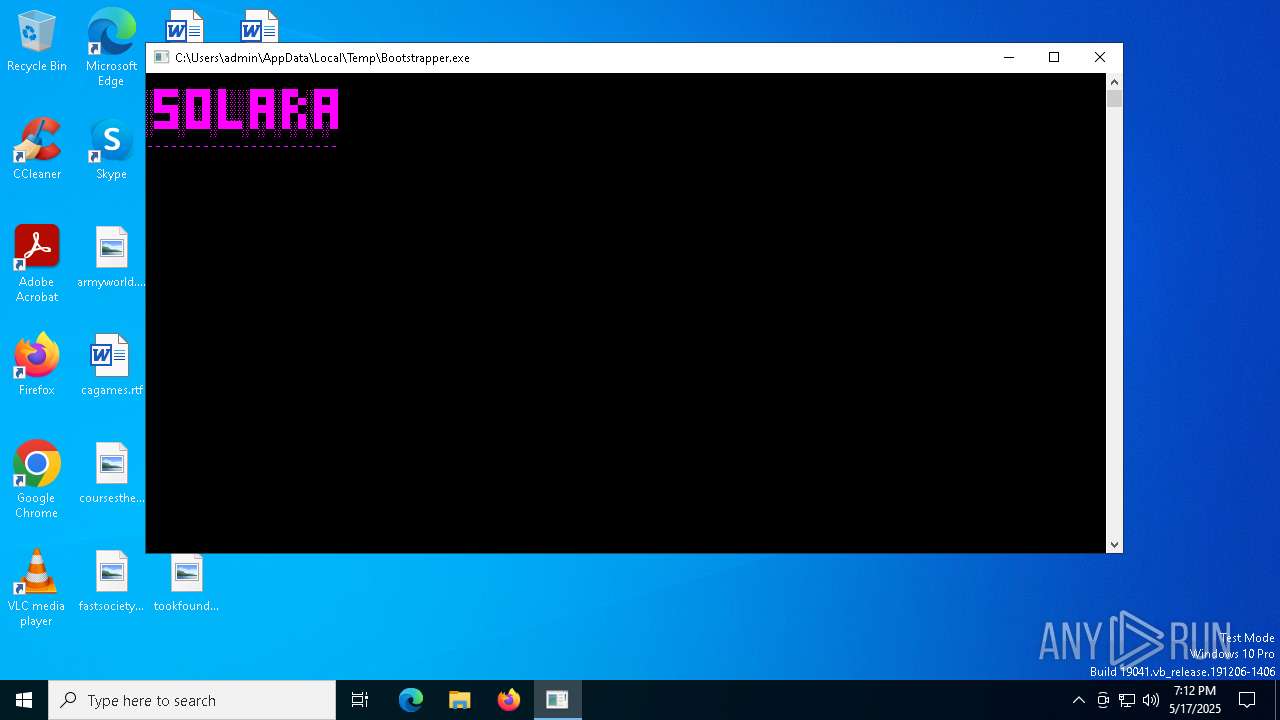Open the Recycle Bin desktop icon
1280x720 pixels.
click(37, 42)
